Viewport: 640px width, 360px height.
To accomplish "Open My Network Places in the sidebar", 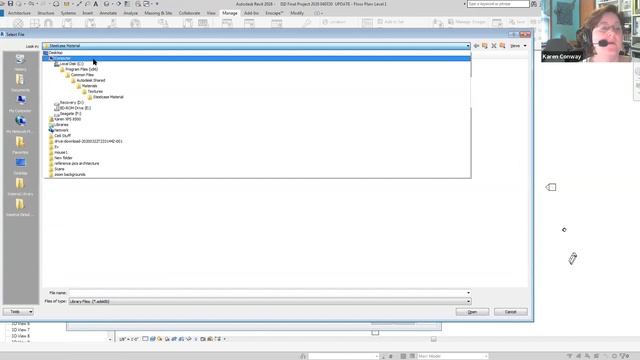I will point(20,124).
